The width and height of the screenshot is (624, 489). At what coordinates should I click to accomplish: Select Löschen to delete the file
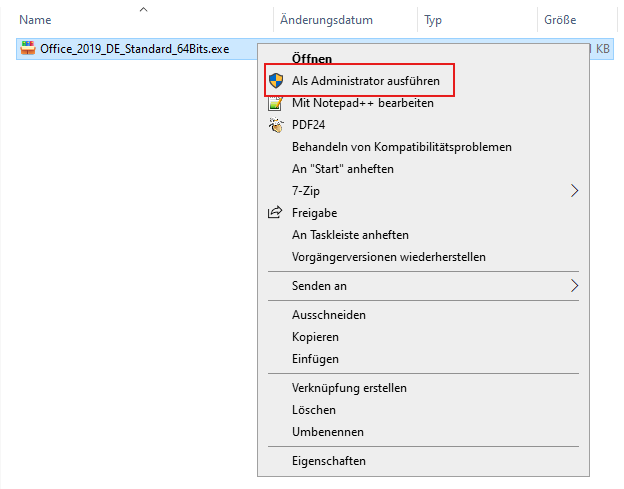(313, 410)
